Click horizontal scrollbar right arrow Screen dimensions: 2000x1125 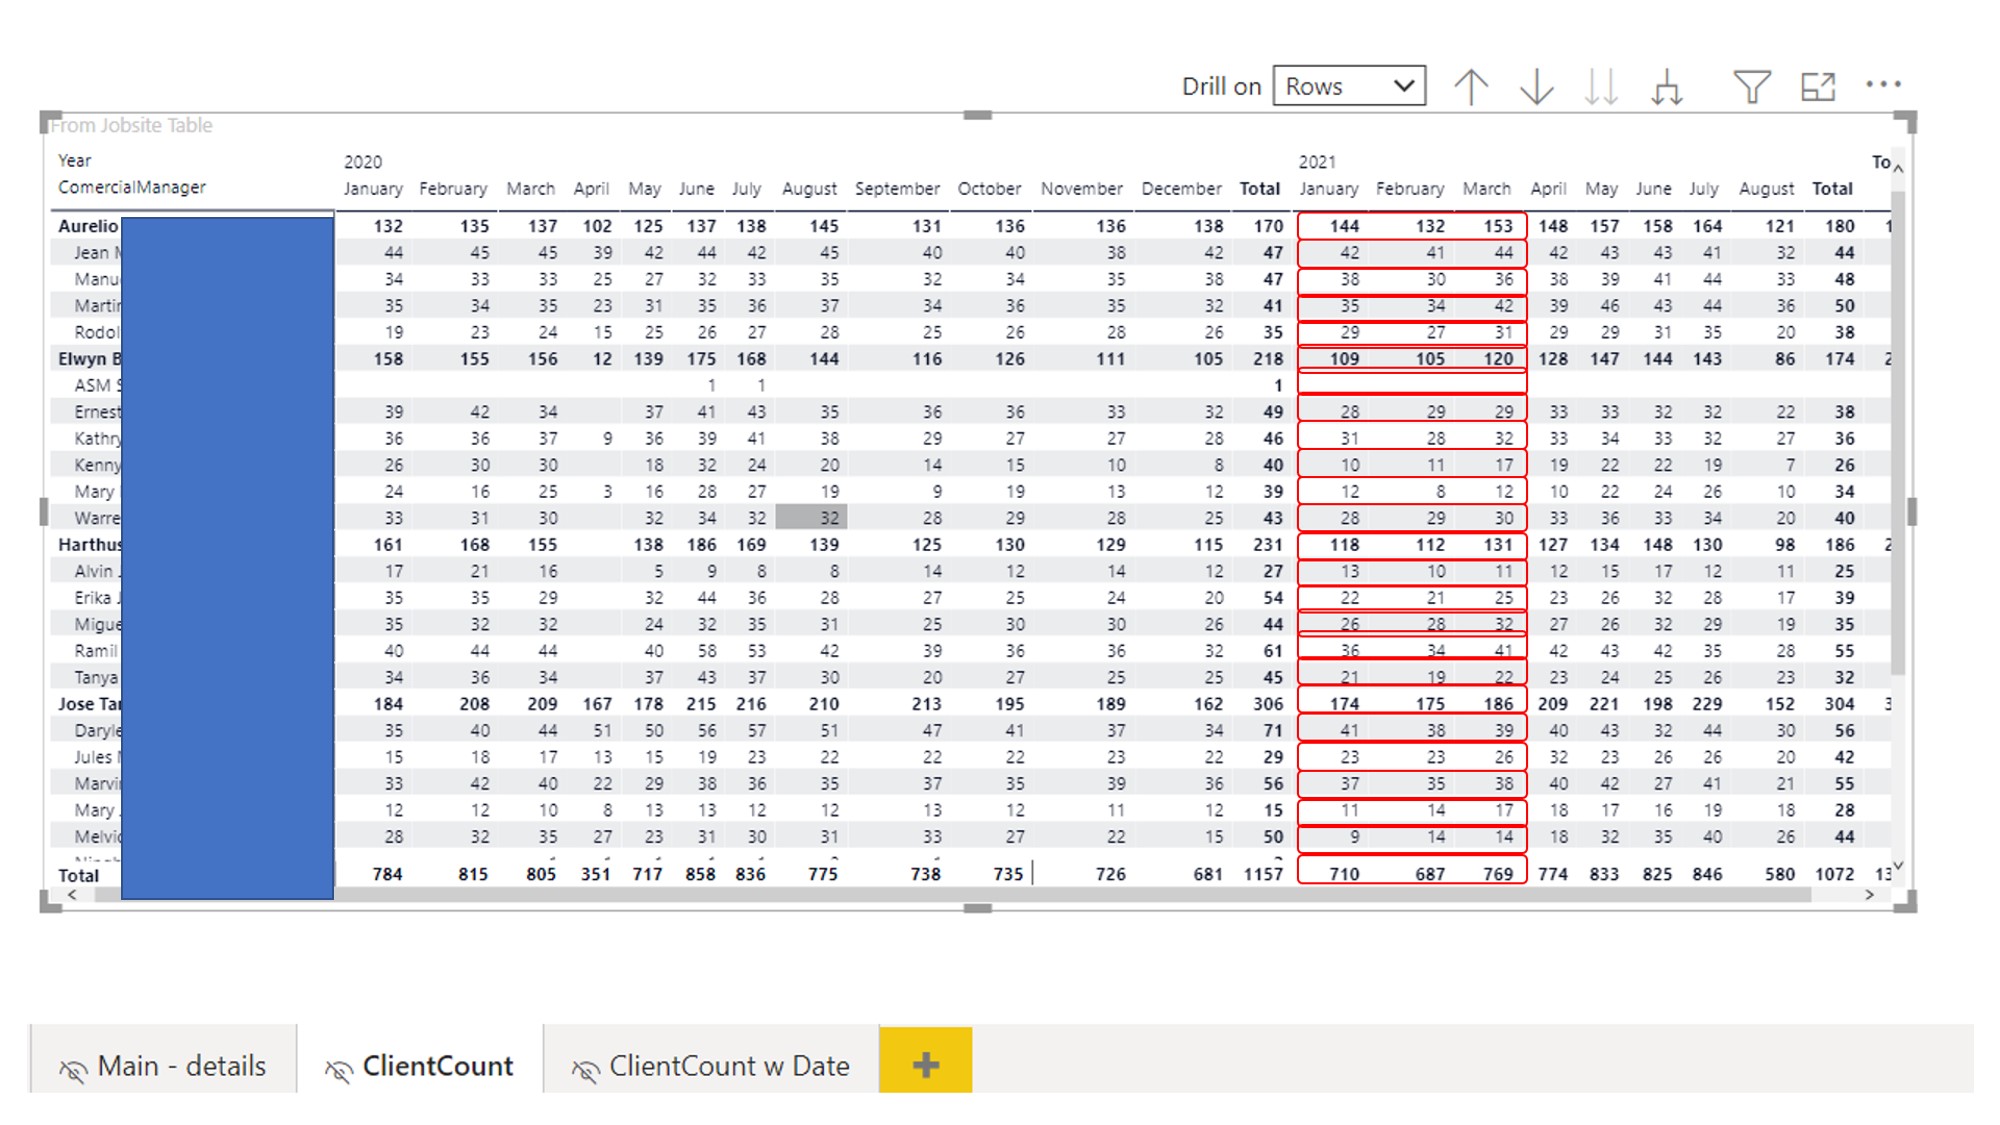point(1869,895)
